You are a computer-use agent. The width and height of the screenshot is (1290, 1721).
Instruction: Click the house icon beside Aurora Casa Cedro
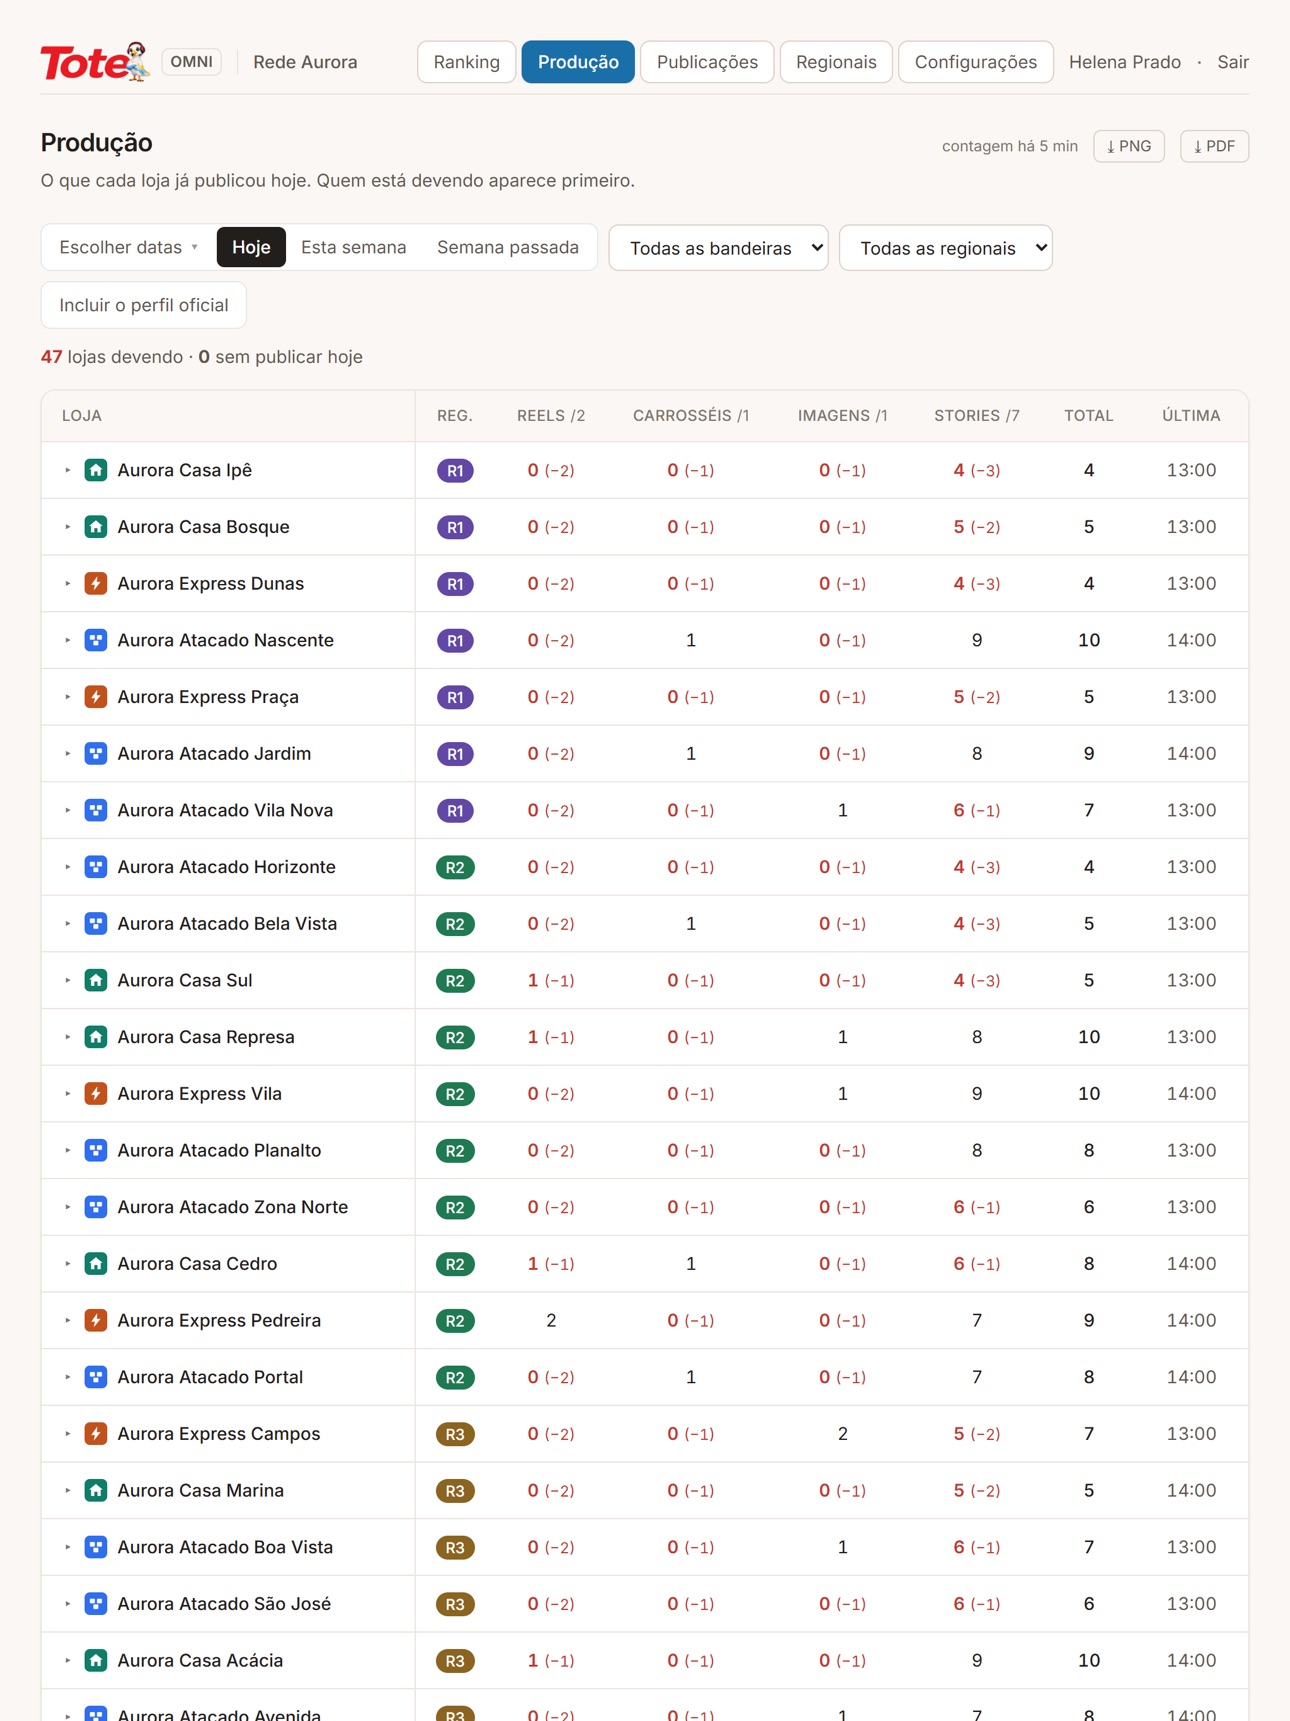pos(96,1264)
